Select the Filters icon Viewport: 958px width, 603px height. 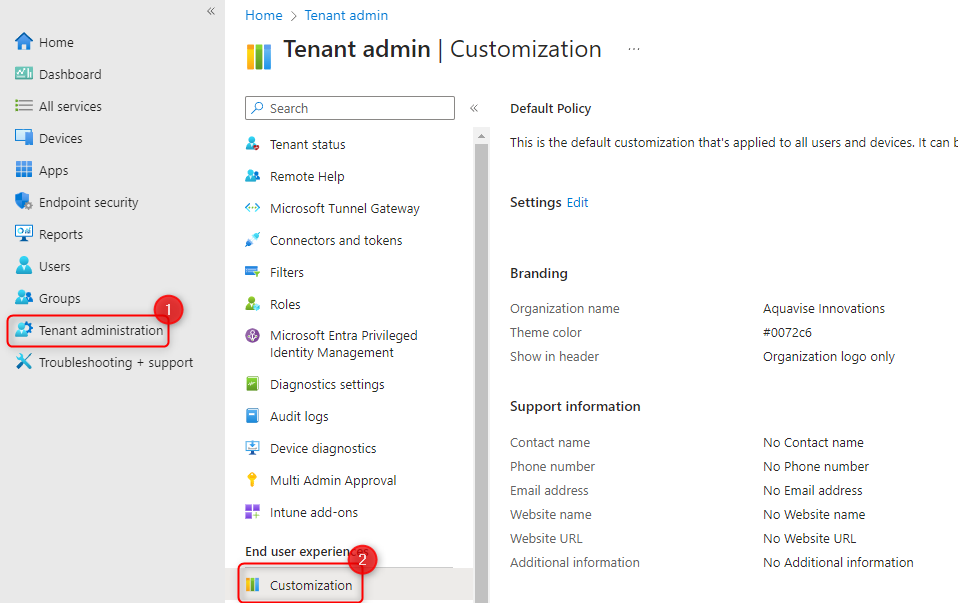coord(252,272)
